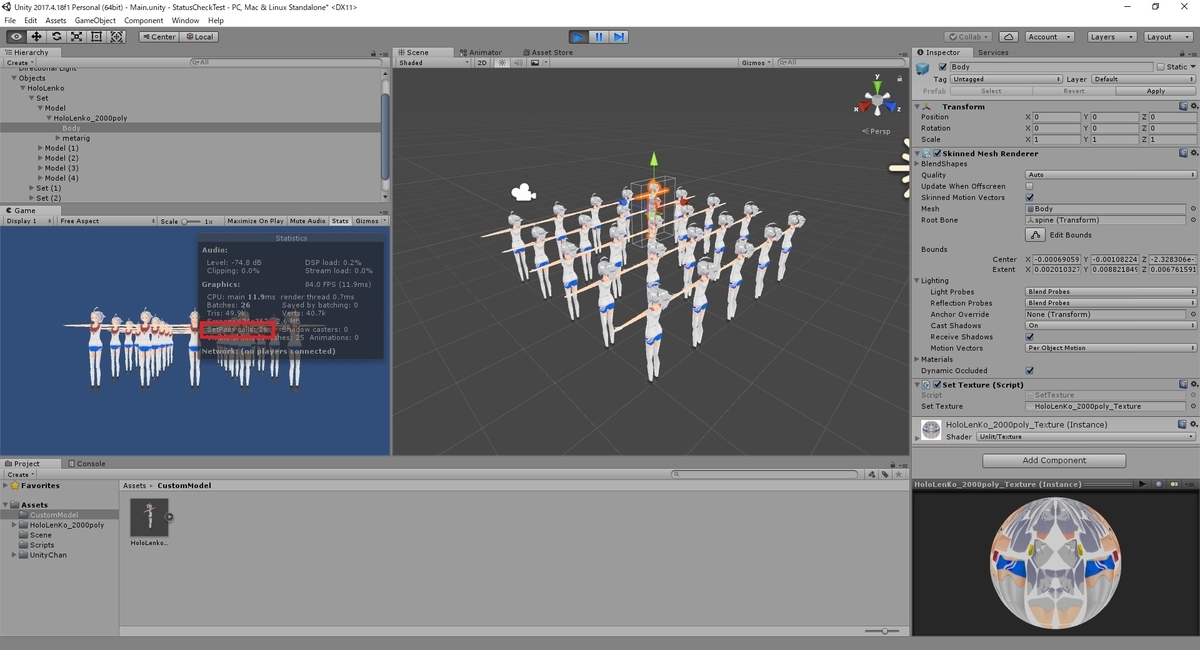Toggle Dynamic Occluded checkbox
Screen dimensions: 1200x650
1030,370
